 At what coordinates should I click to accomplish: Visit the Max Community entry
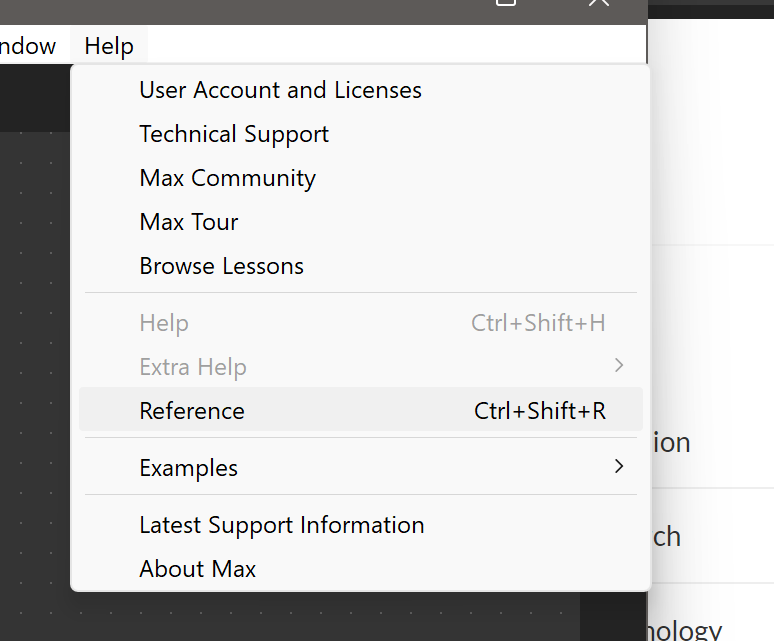pos(227,178)
